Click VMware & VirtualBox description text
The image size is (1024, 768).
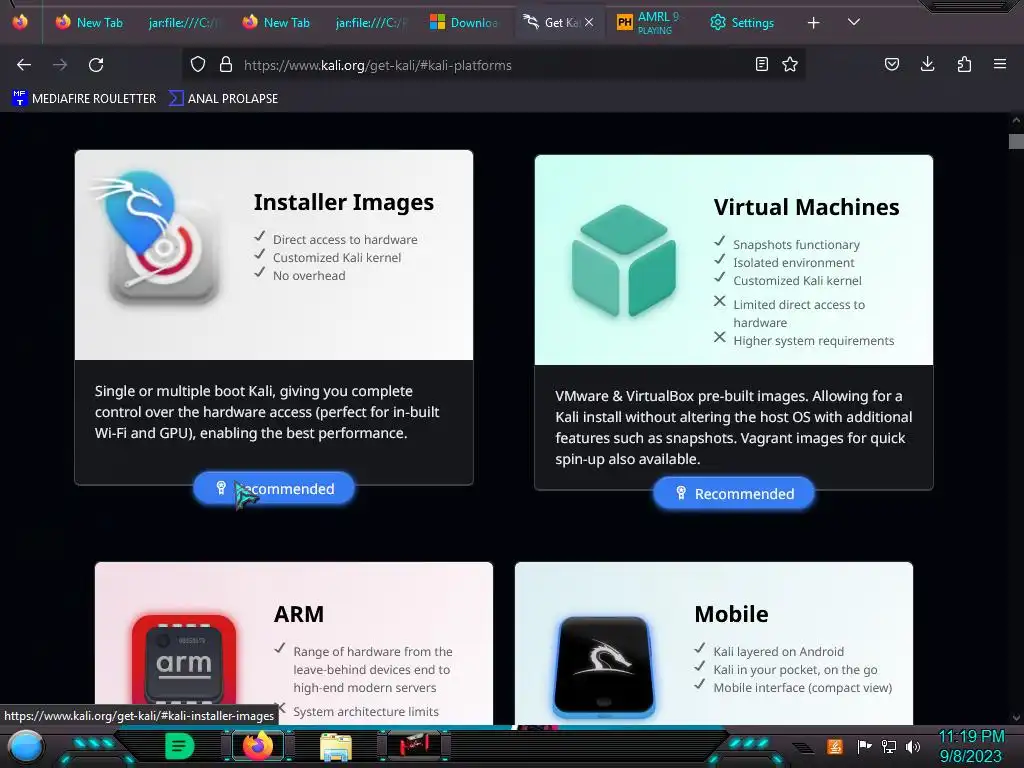tap(733, 428)
